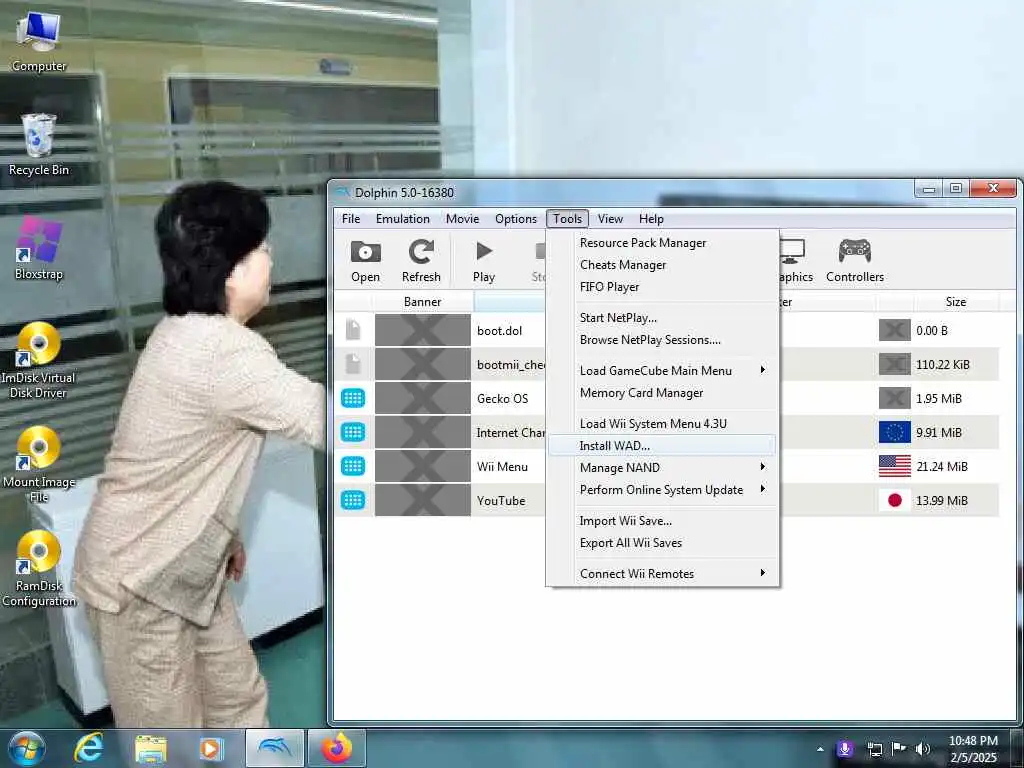1024x768 pixels.
Task: Click the 21.24 MiB size cell
Action: tap(942, 466)
